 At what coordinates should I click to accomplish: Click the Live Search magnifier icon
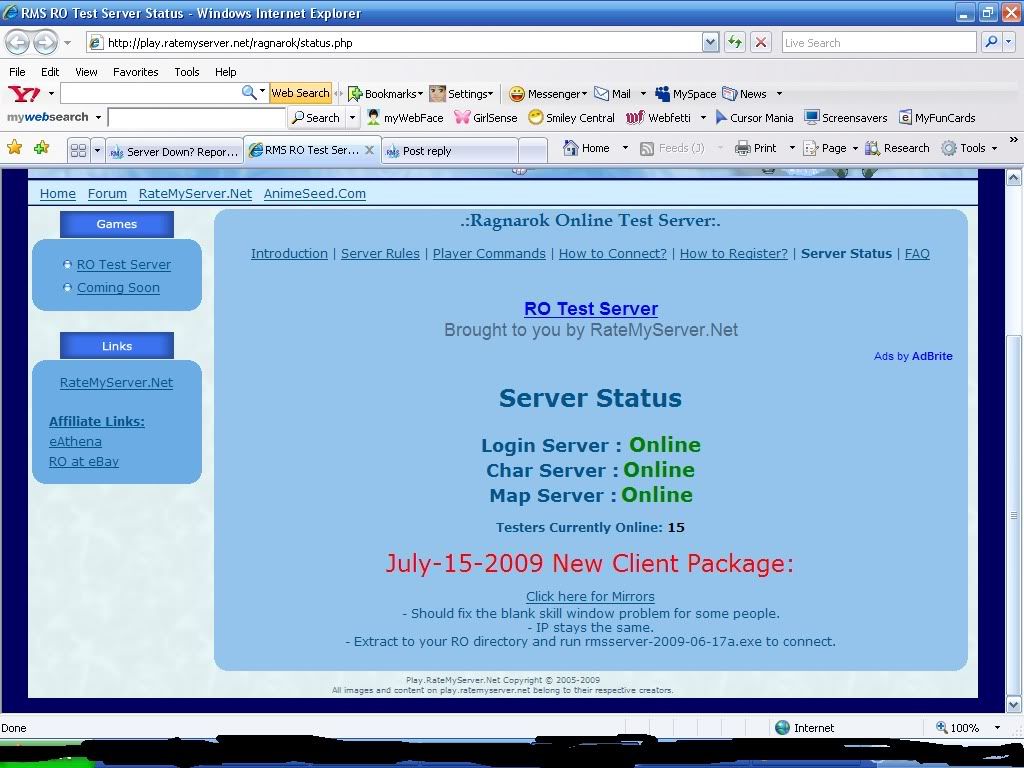[991, 42]
